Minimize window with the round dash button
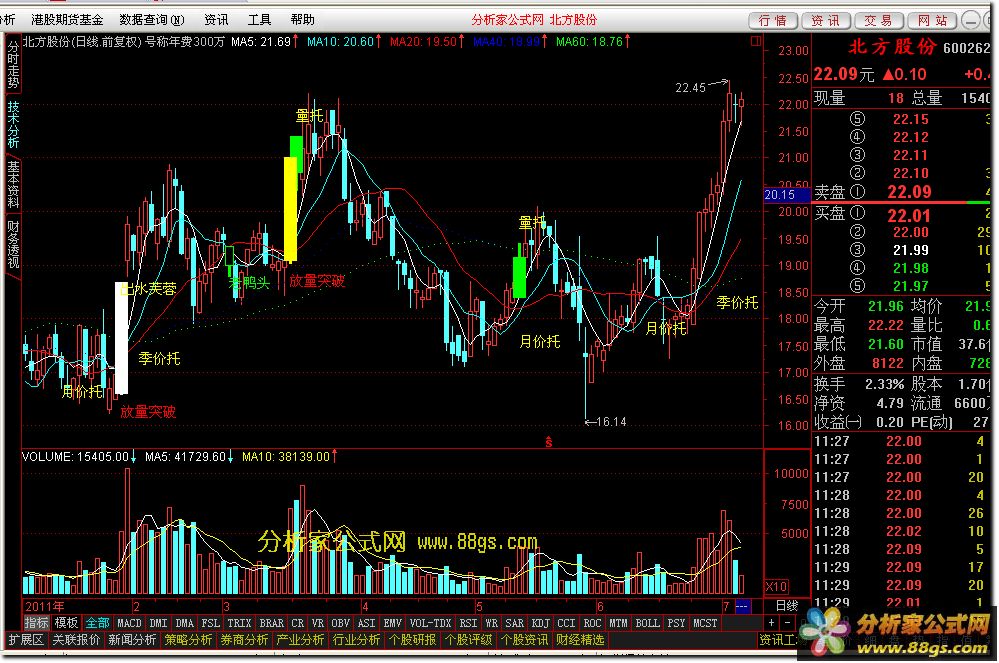The width and height of the screenshot is (999, 663). coord(970,21)
